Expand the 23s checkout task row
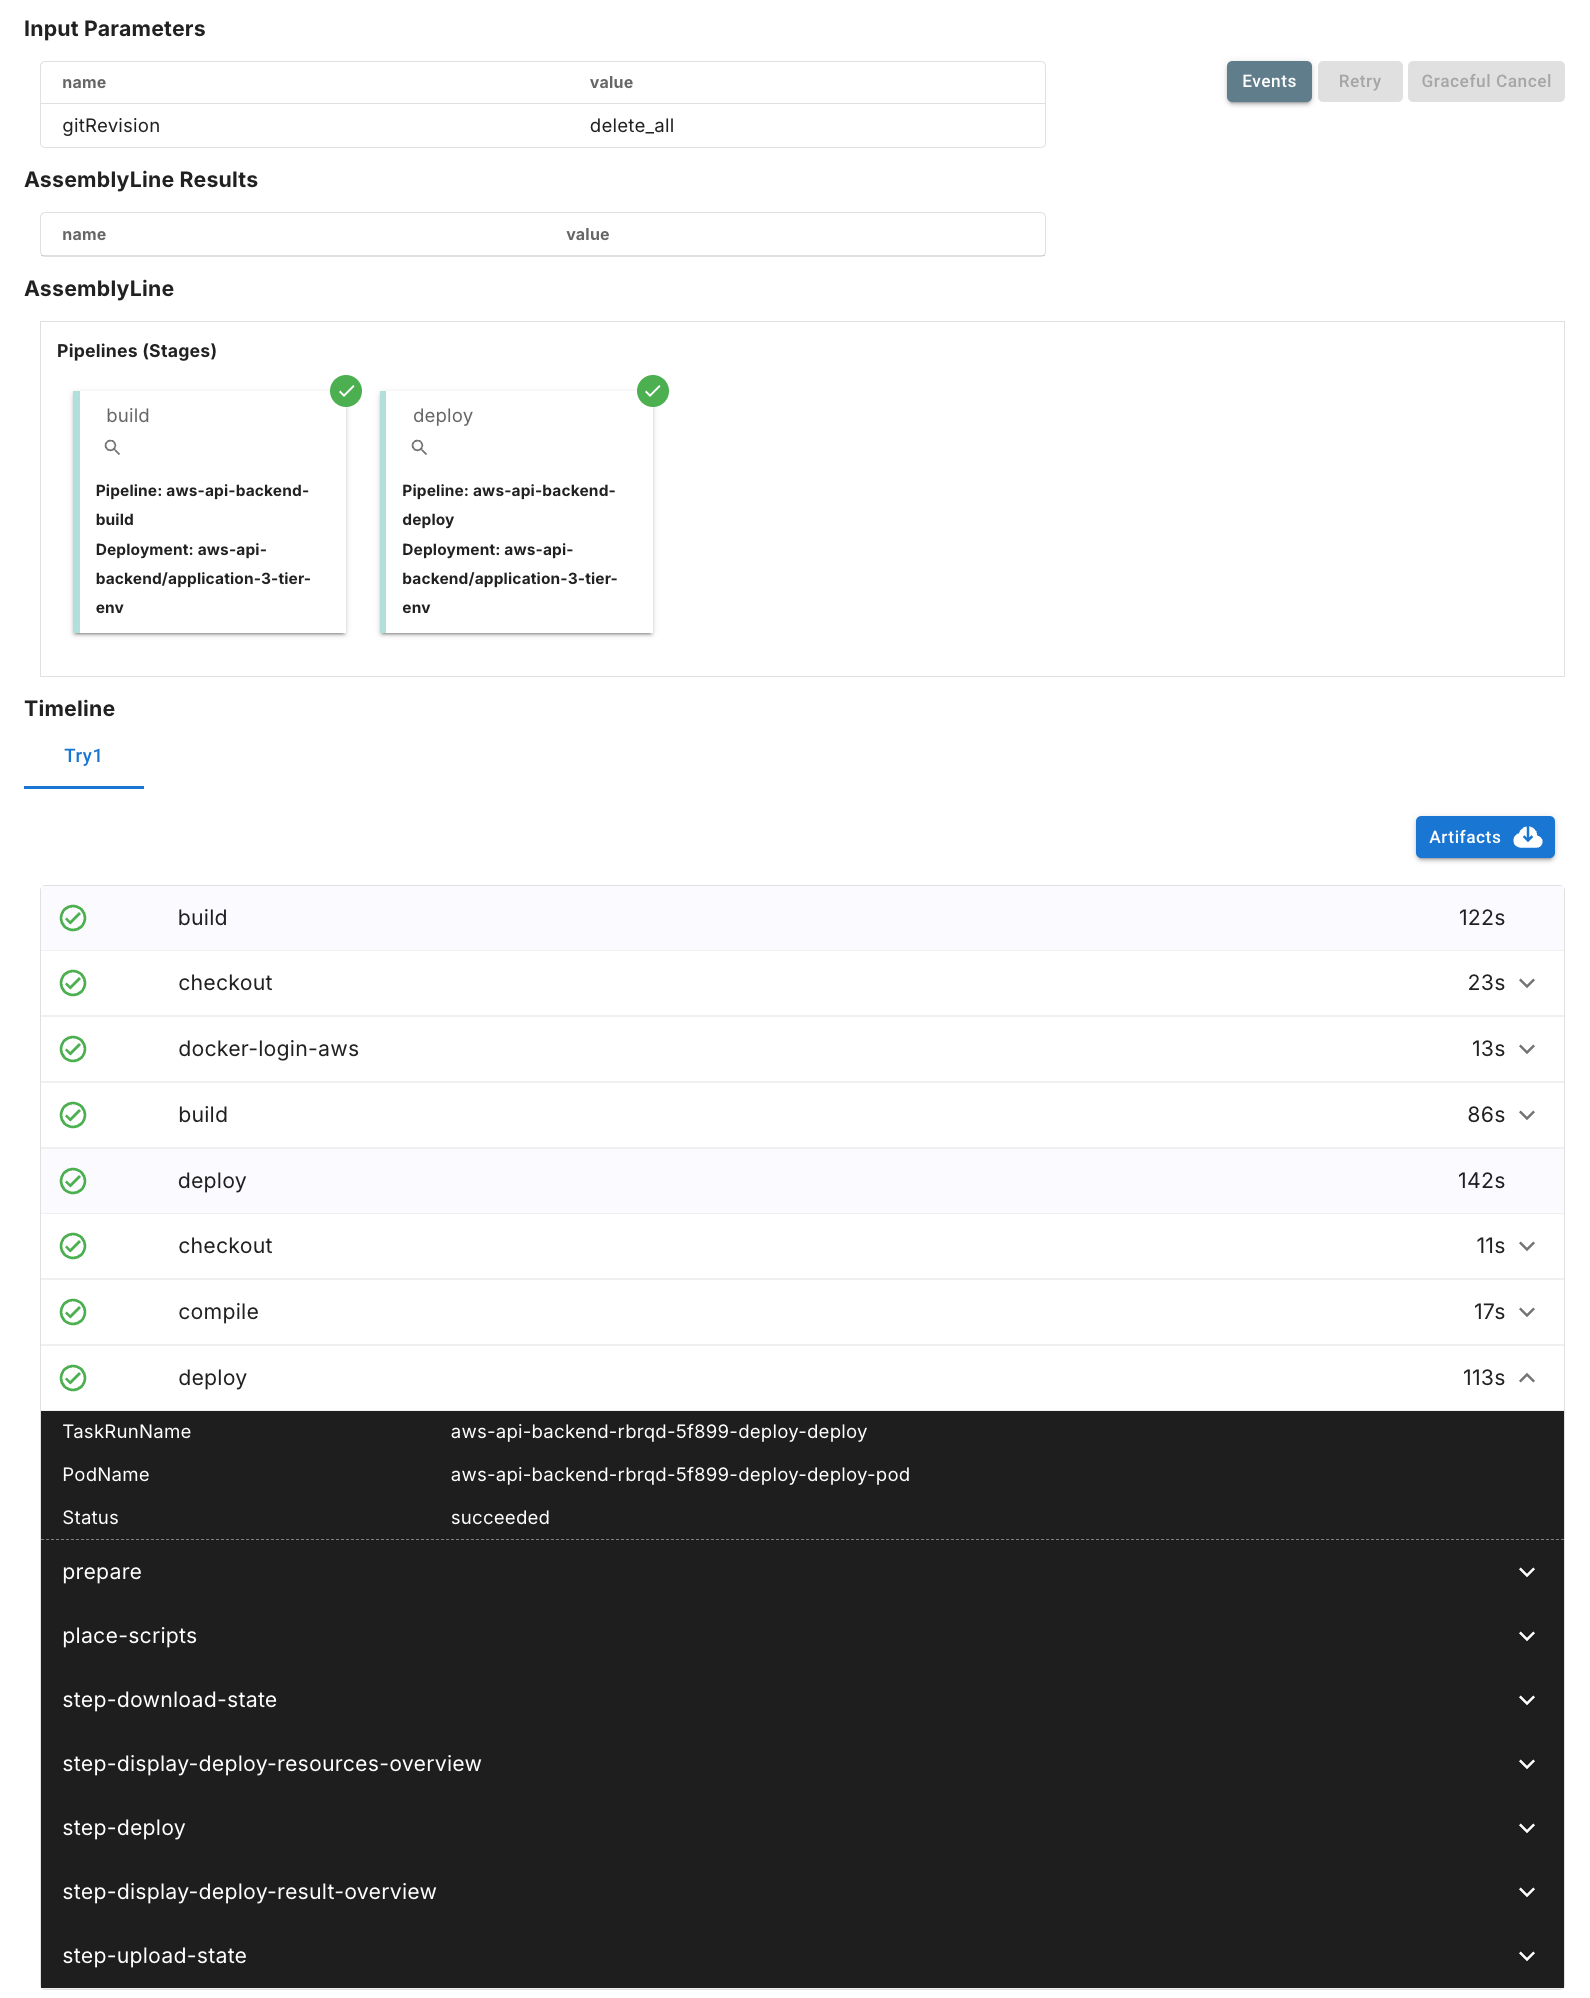 [x=1526, y=983]
